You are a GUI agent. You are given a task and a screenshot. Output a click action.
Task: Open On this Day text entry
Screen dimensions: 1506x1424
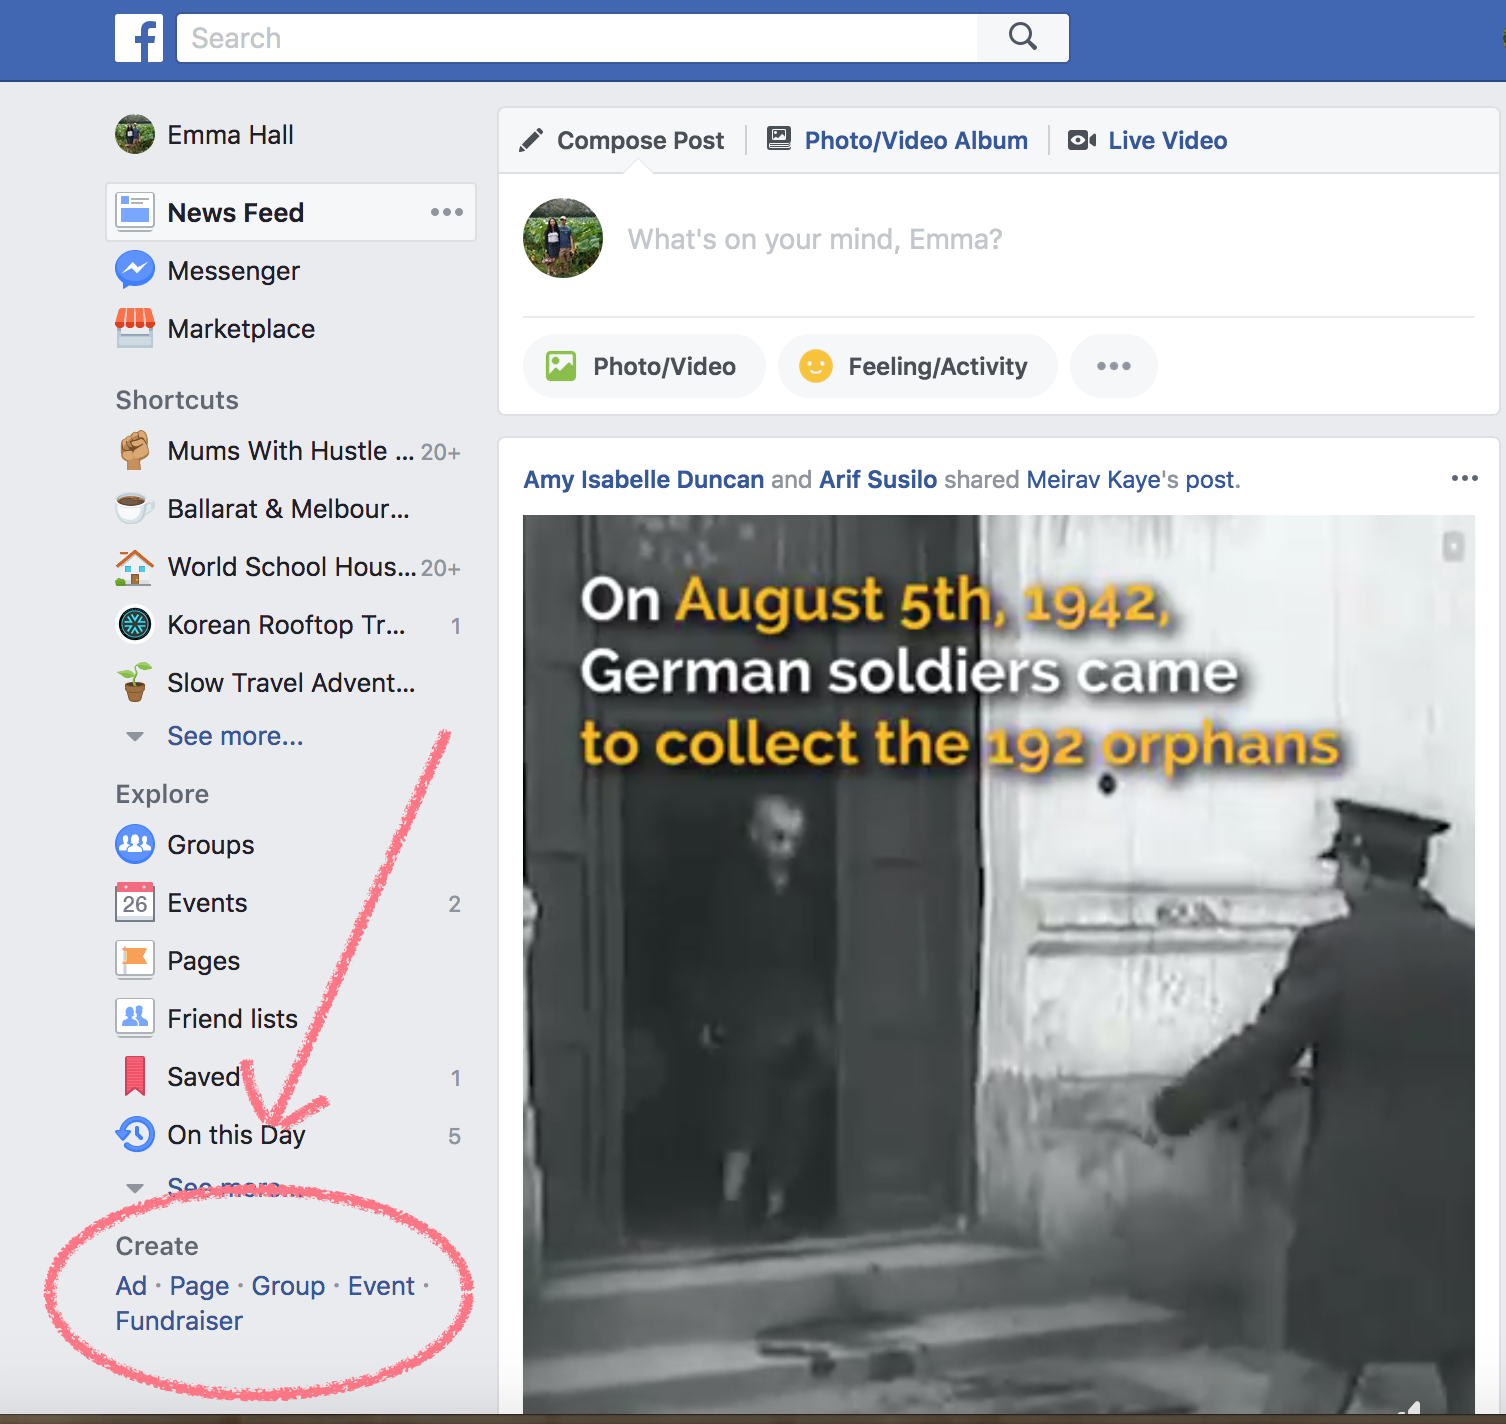point(236,1134)
